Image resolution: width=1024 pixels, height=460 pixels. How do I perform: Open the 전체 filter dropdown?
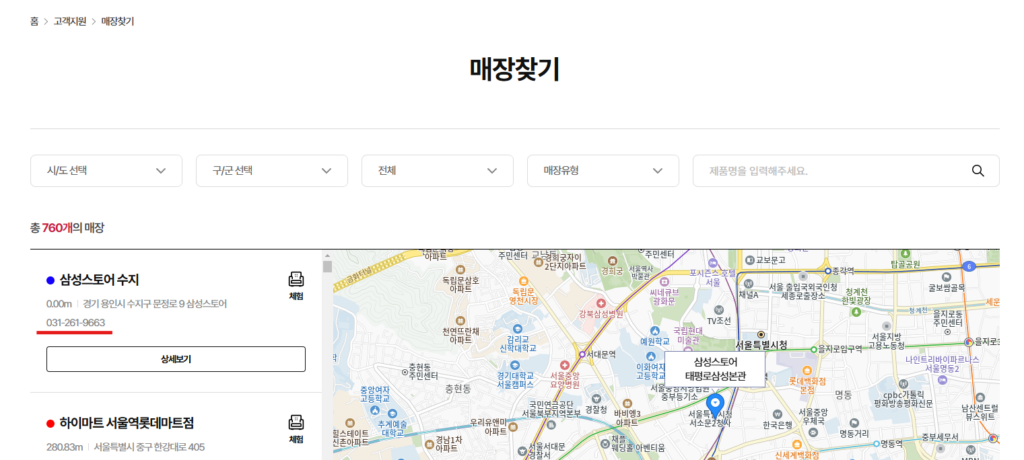(x=438, y=171)
